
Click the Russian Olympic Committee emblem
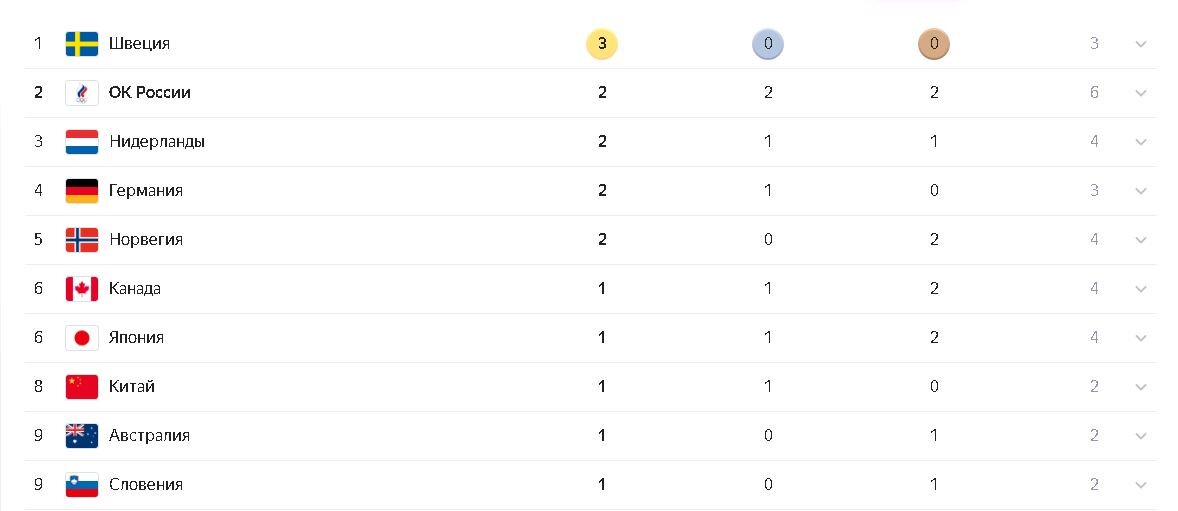click(82, 92)
